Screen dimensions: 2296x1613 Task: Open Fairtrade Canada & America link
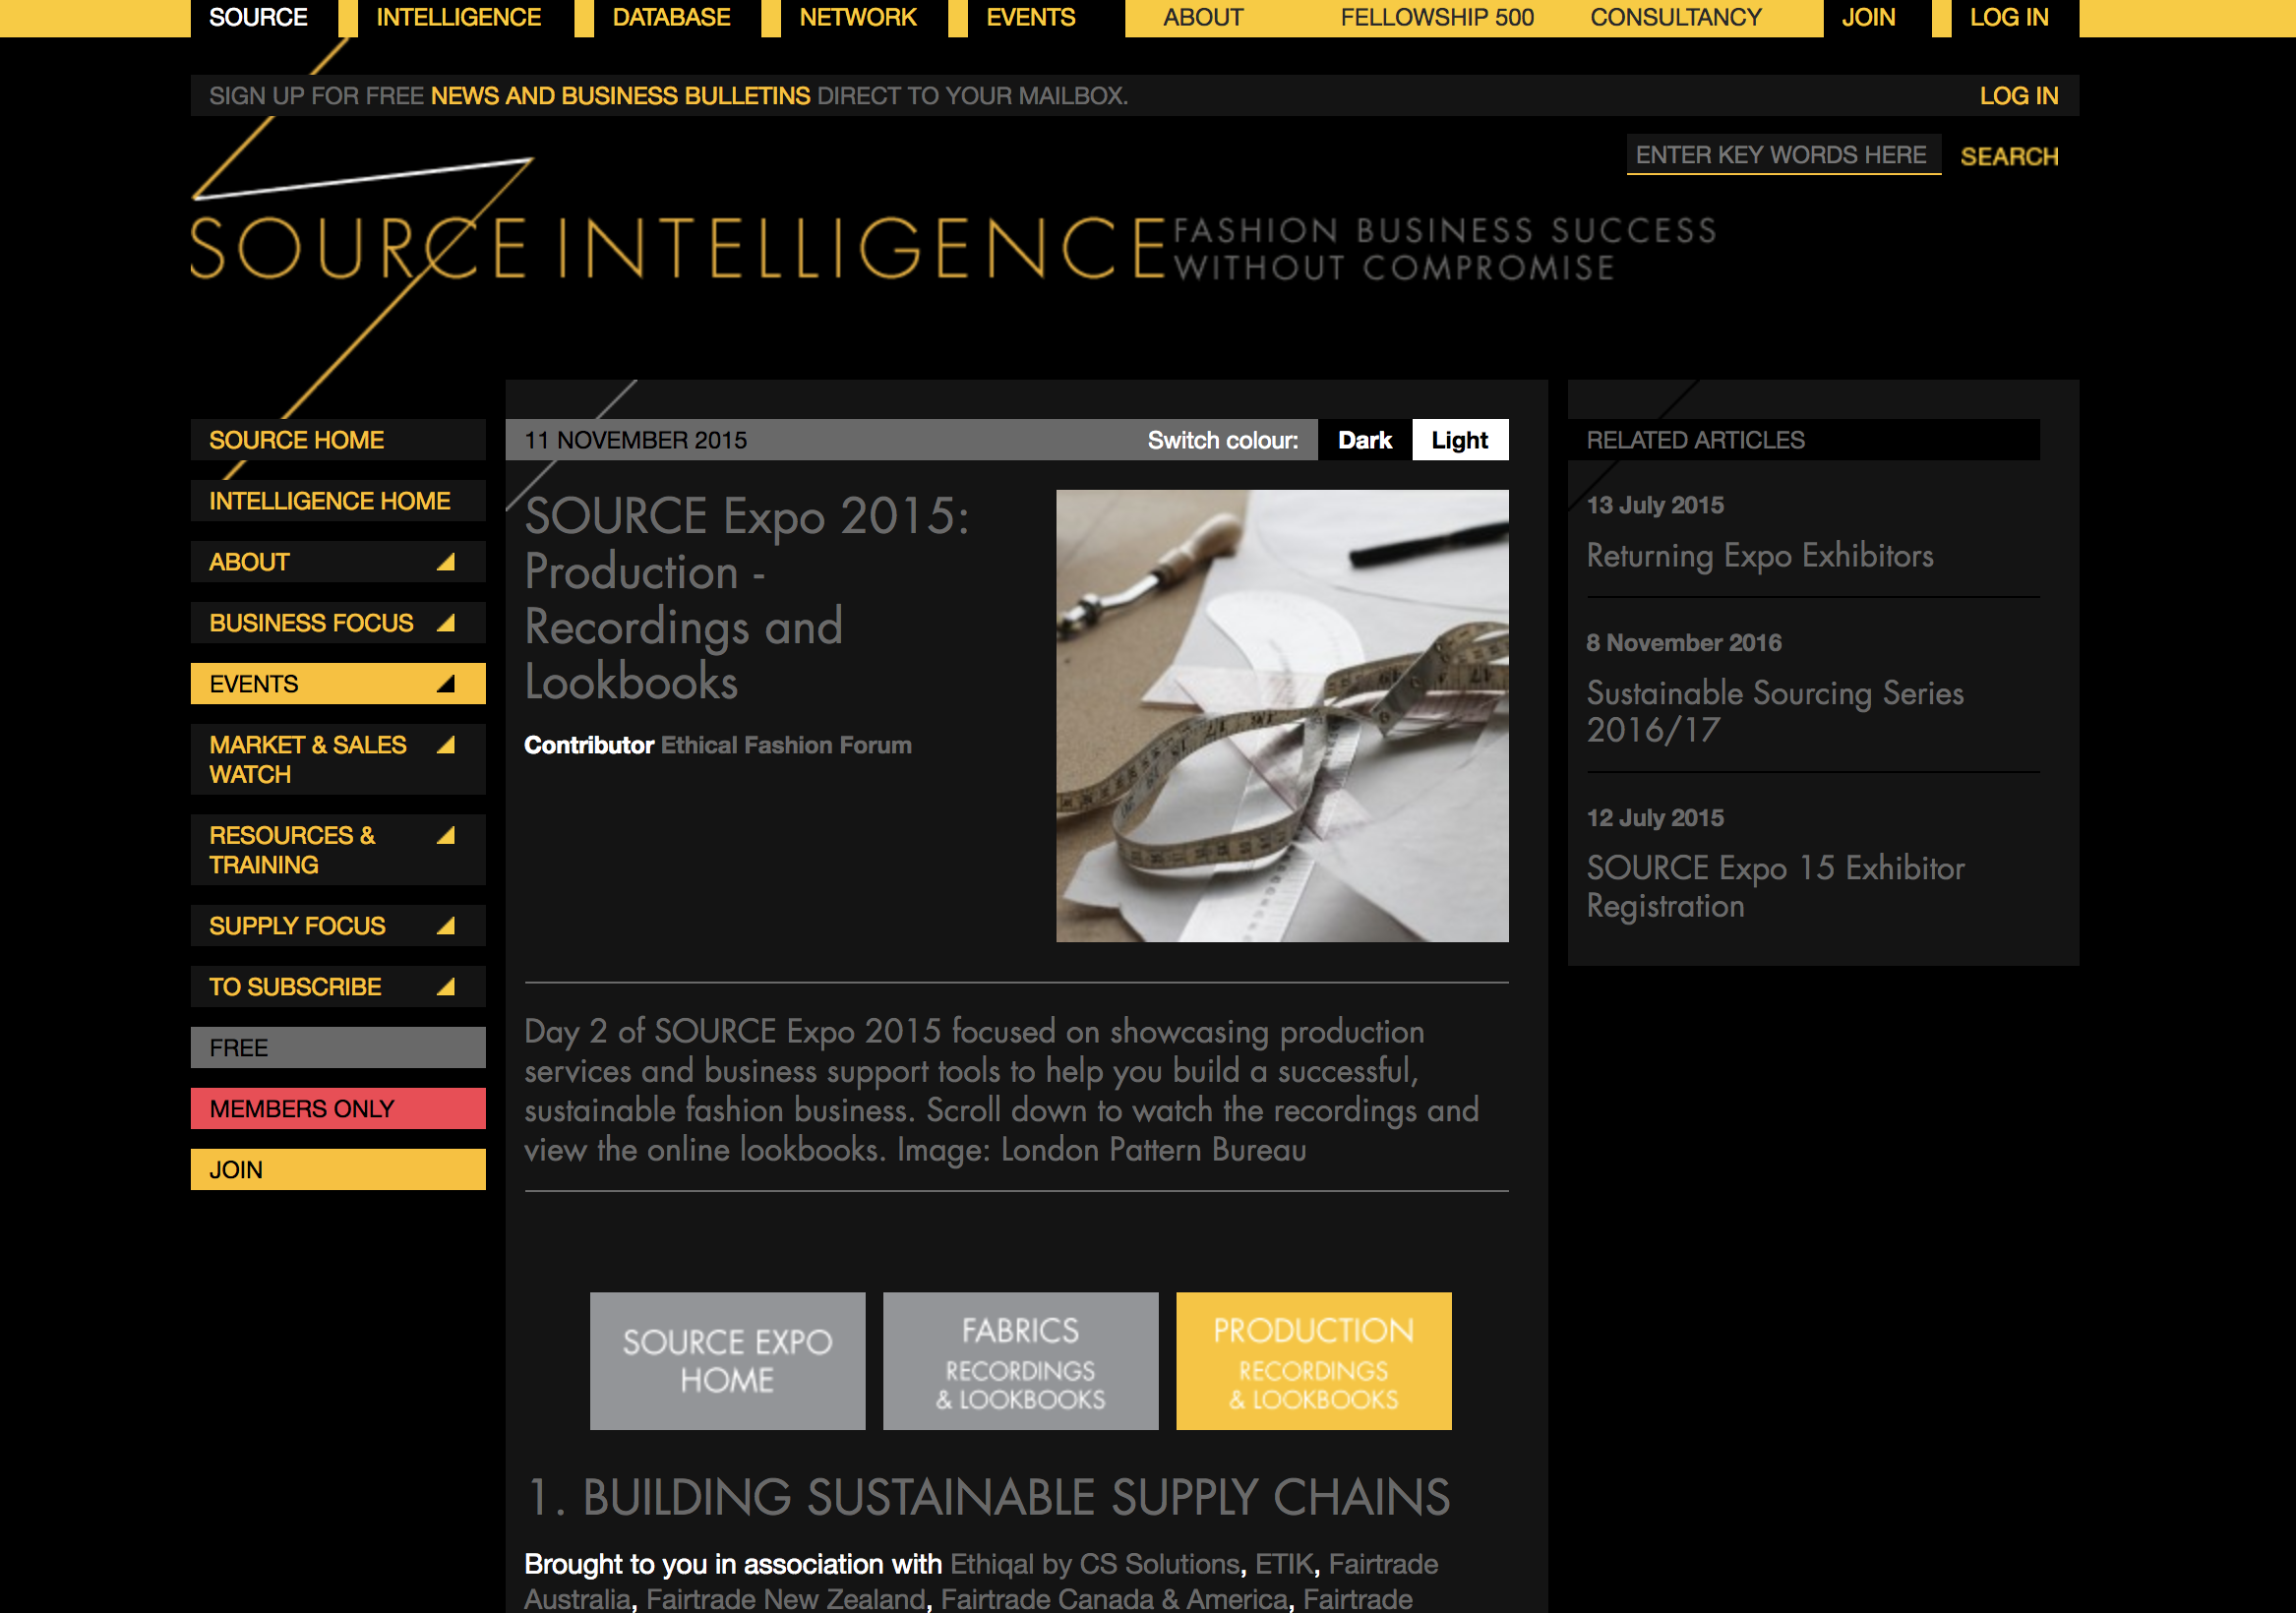[1114, 1599]
